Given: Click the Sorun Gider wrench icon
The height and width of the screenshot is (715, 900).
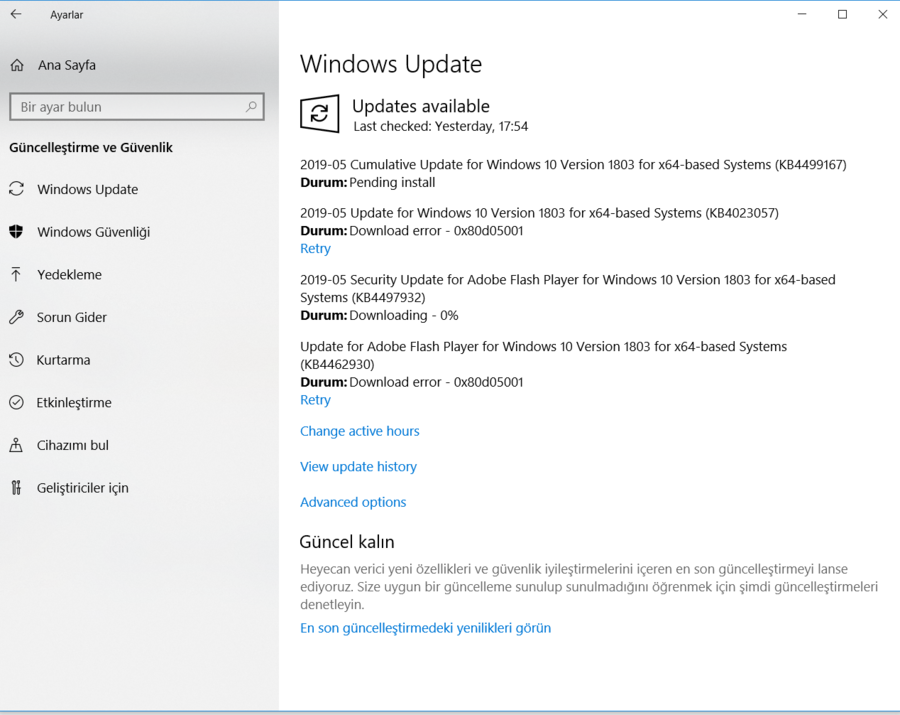Looking at the screenshot, I should (x=16, y=317).
